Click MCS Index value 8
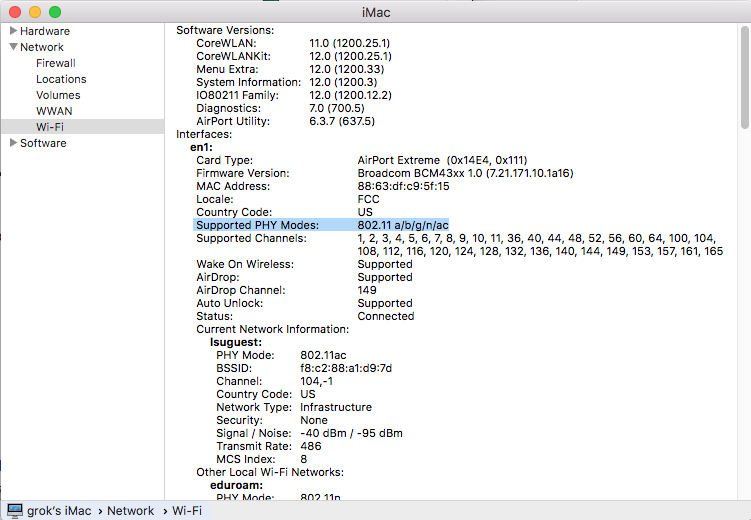751x520 pixels. pyautogui.click(x=304, y=459)
